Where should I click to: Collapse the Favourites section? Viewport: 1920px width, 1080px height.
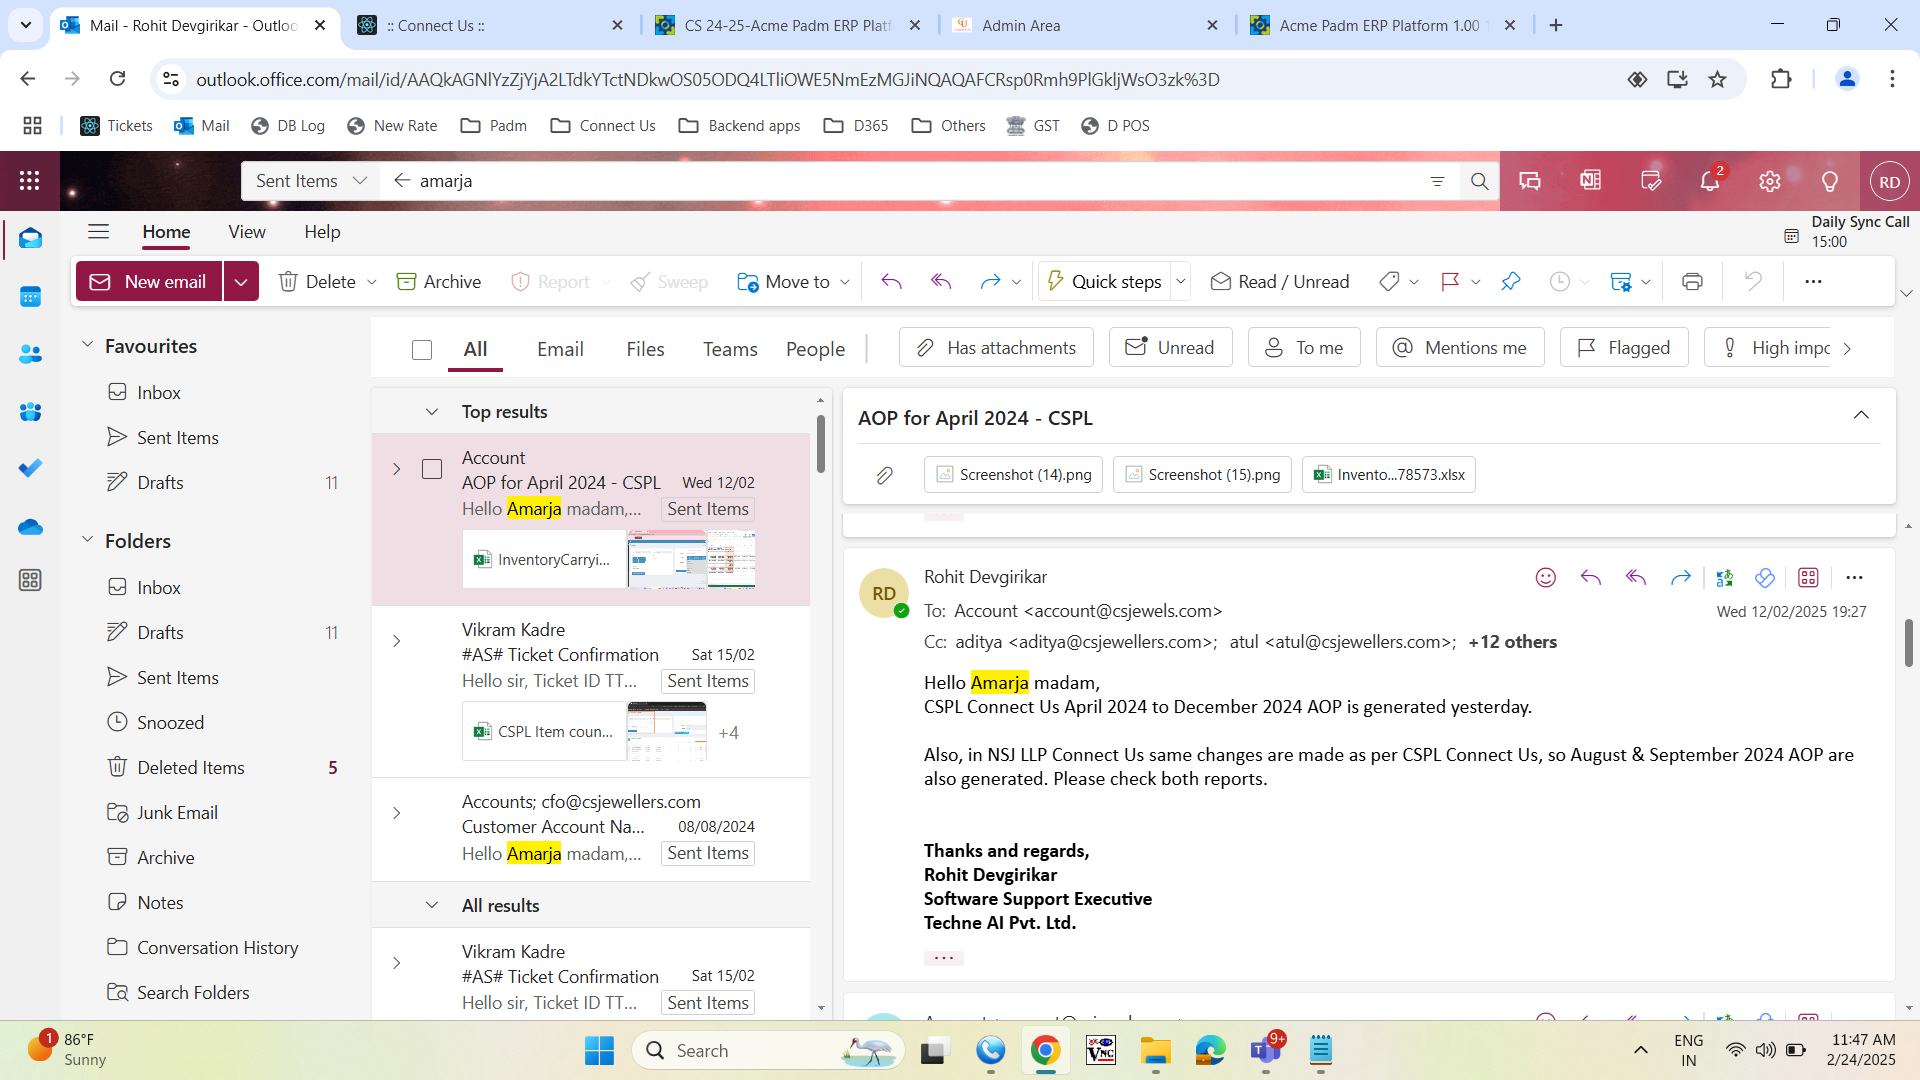click(87, 345)
